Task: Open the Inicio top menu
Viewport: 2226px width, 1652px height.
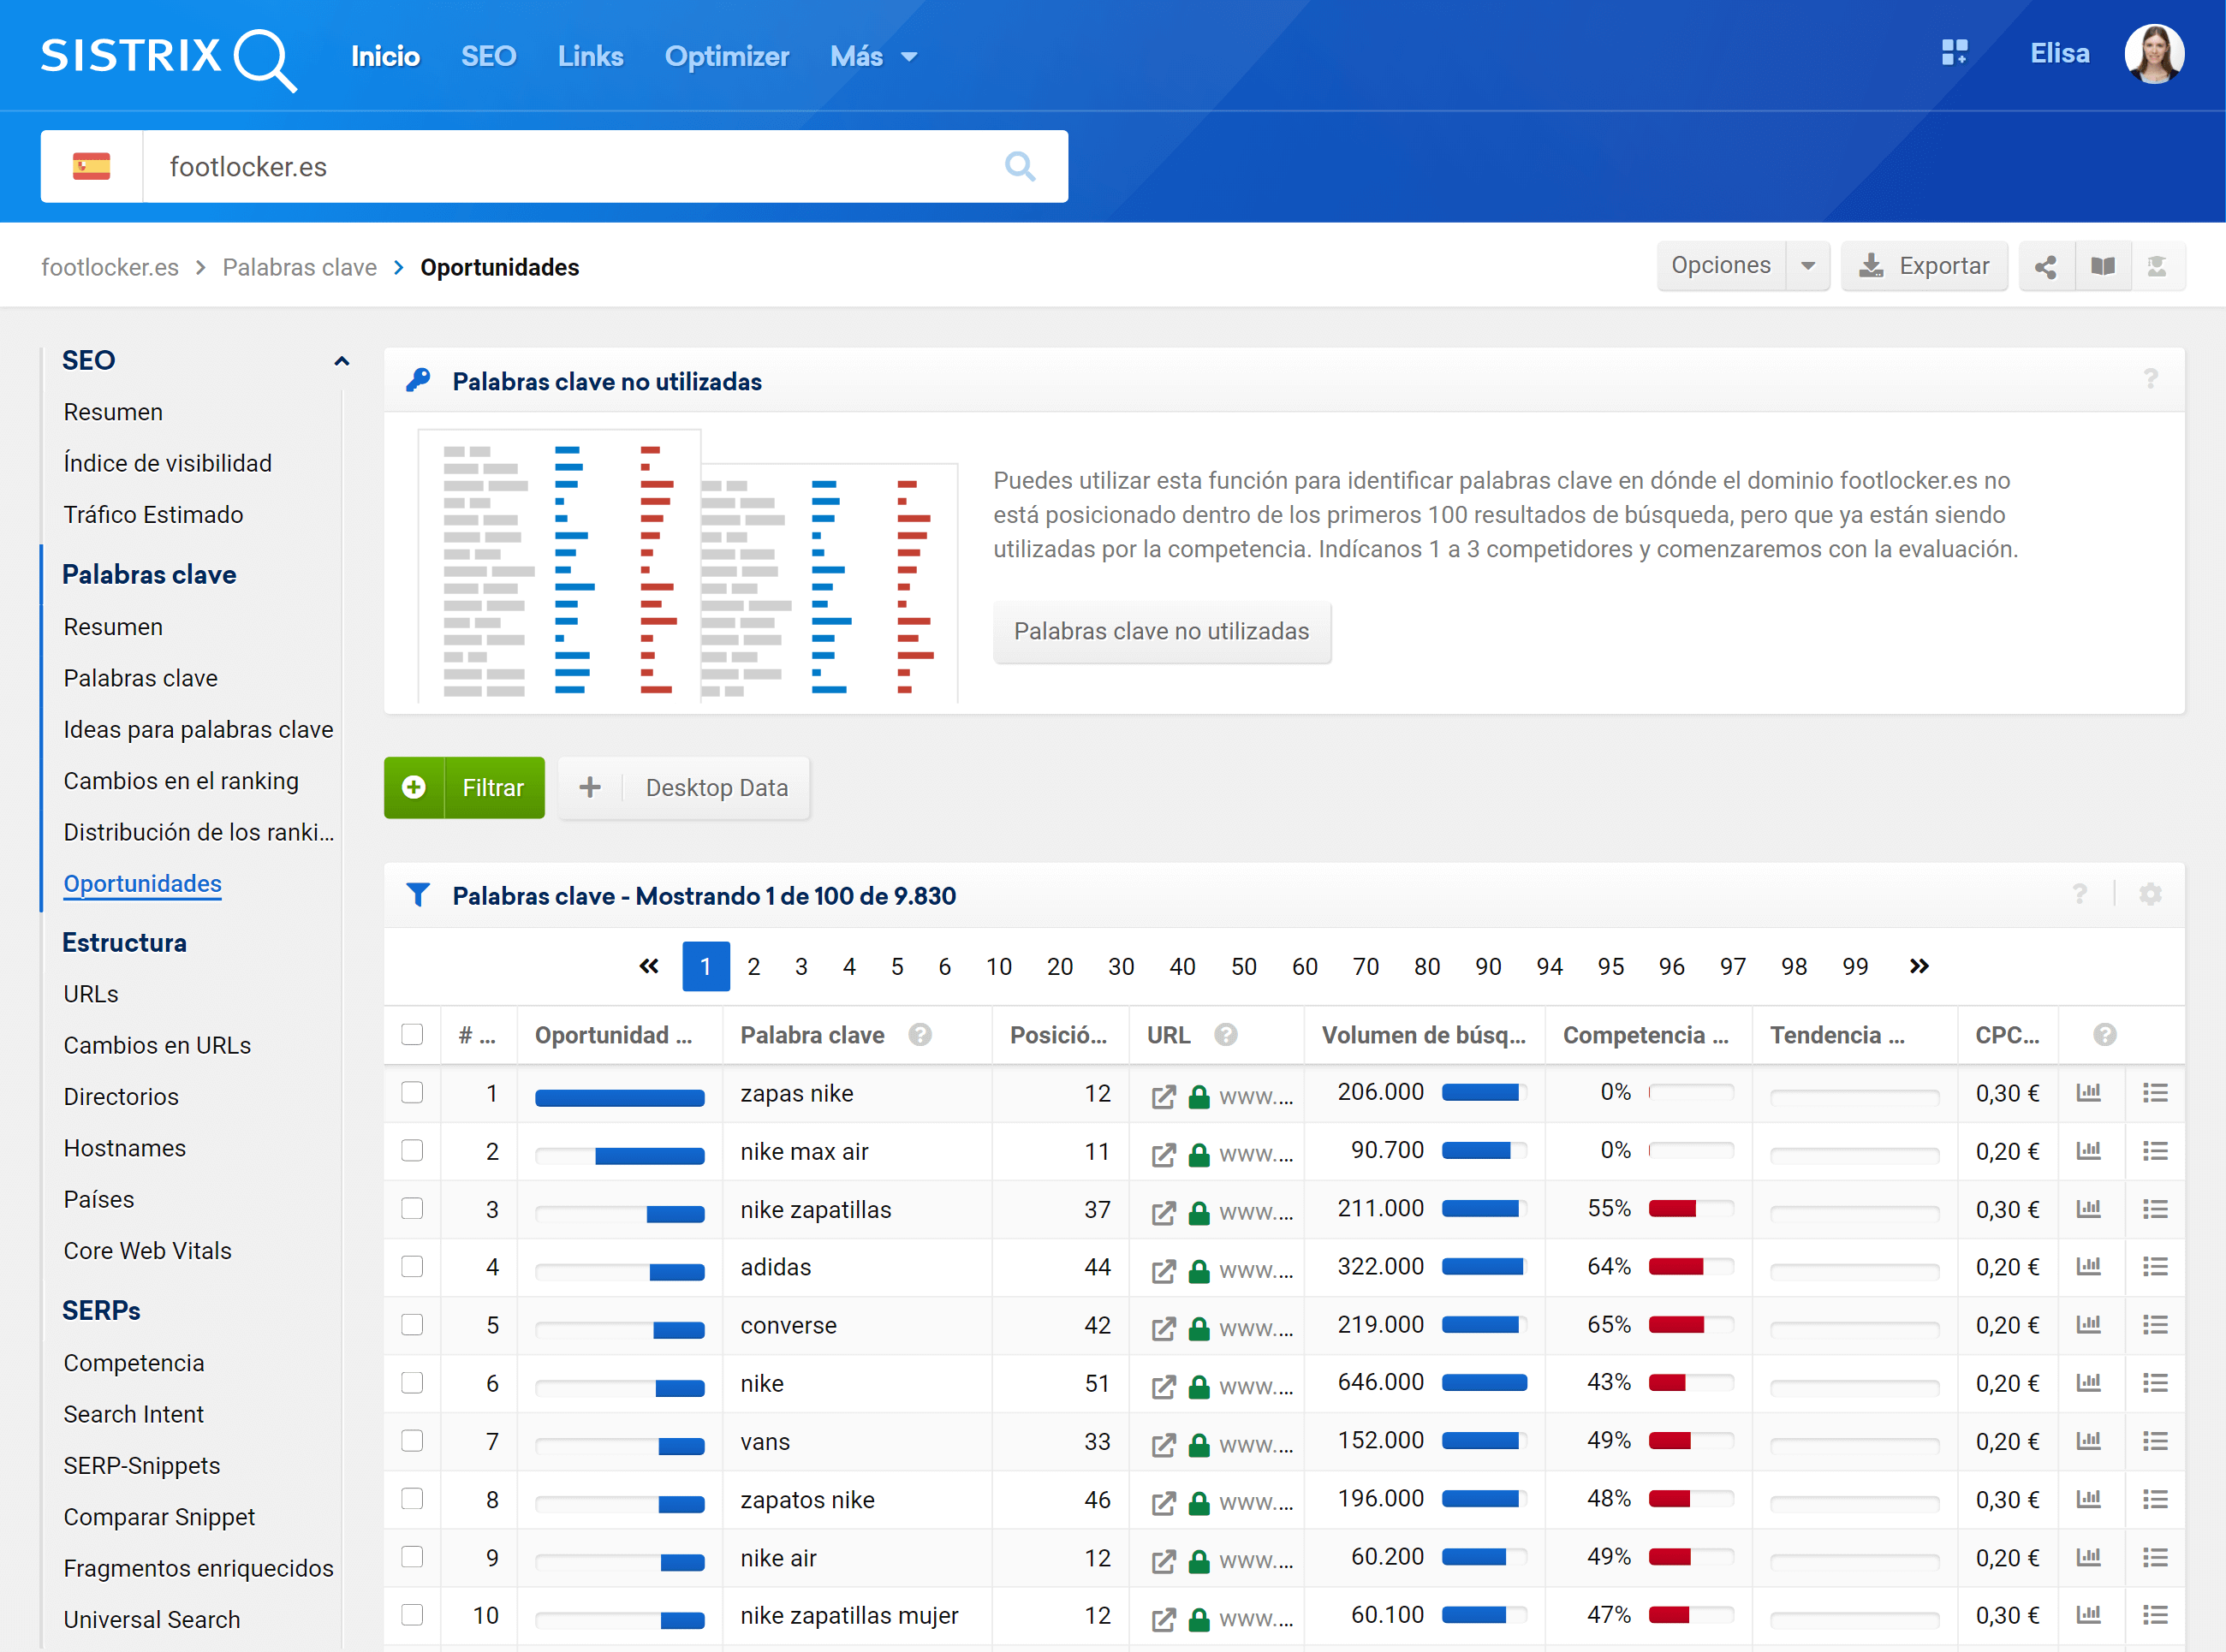Action: coord(385,57)
